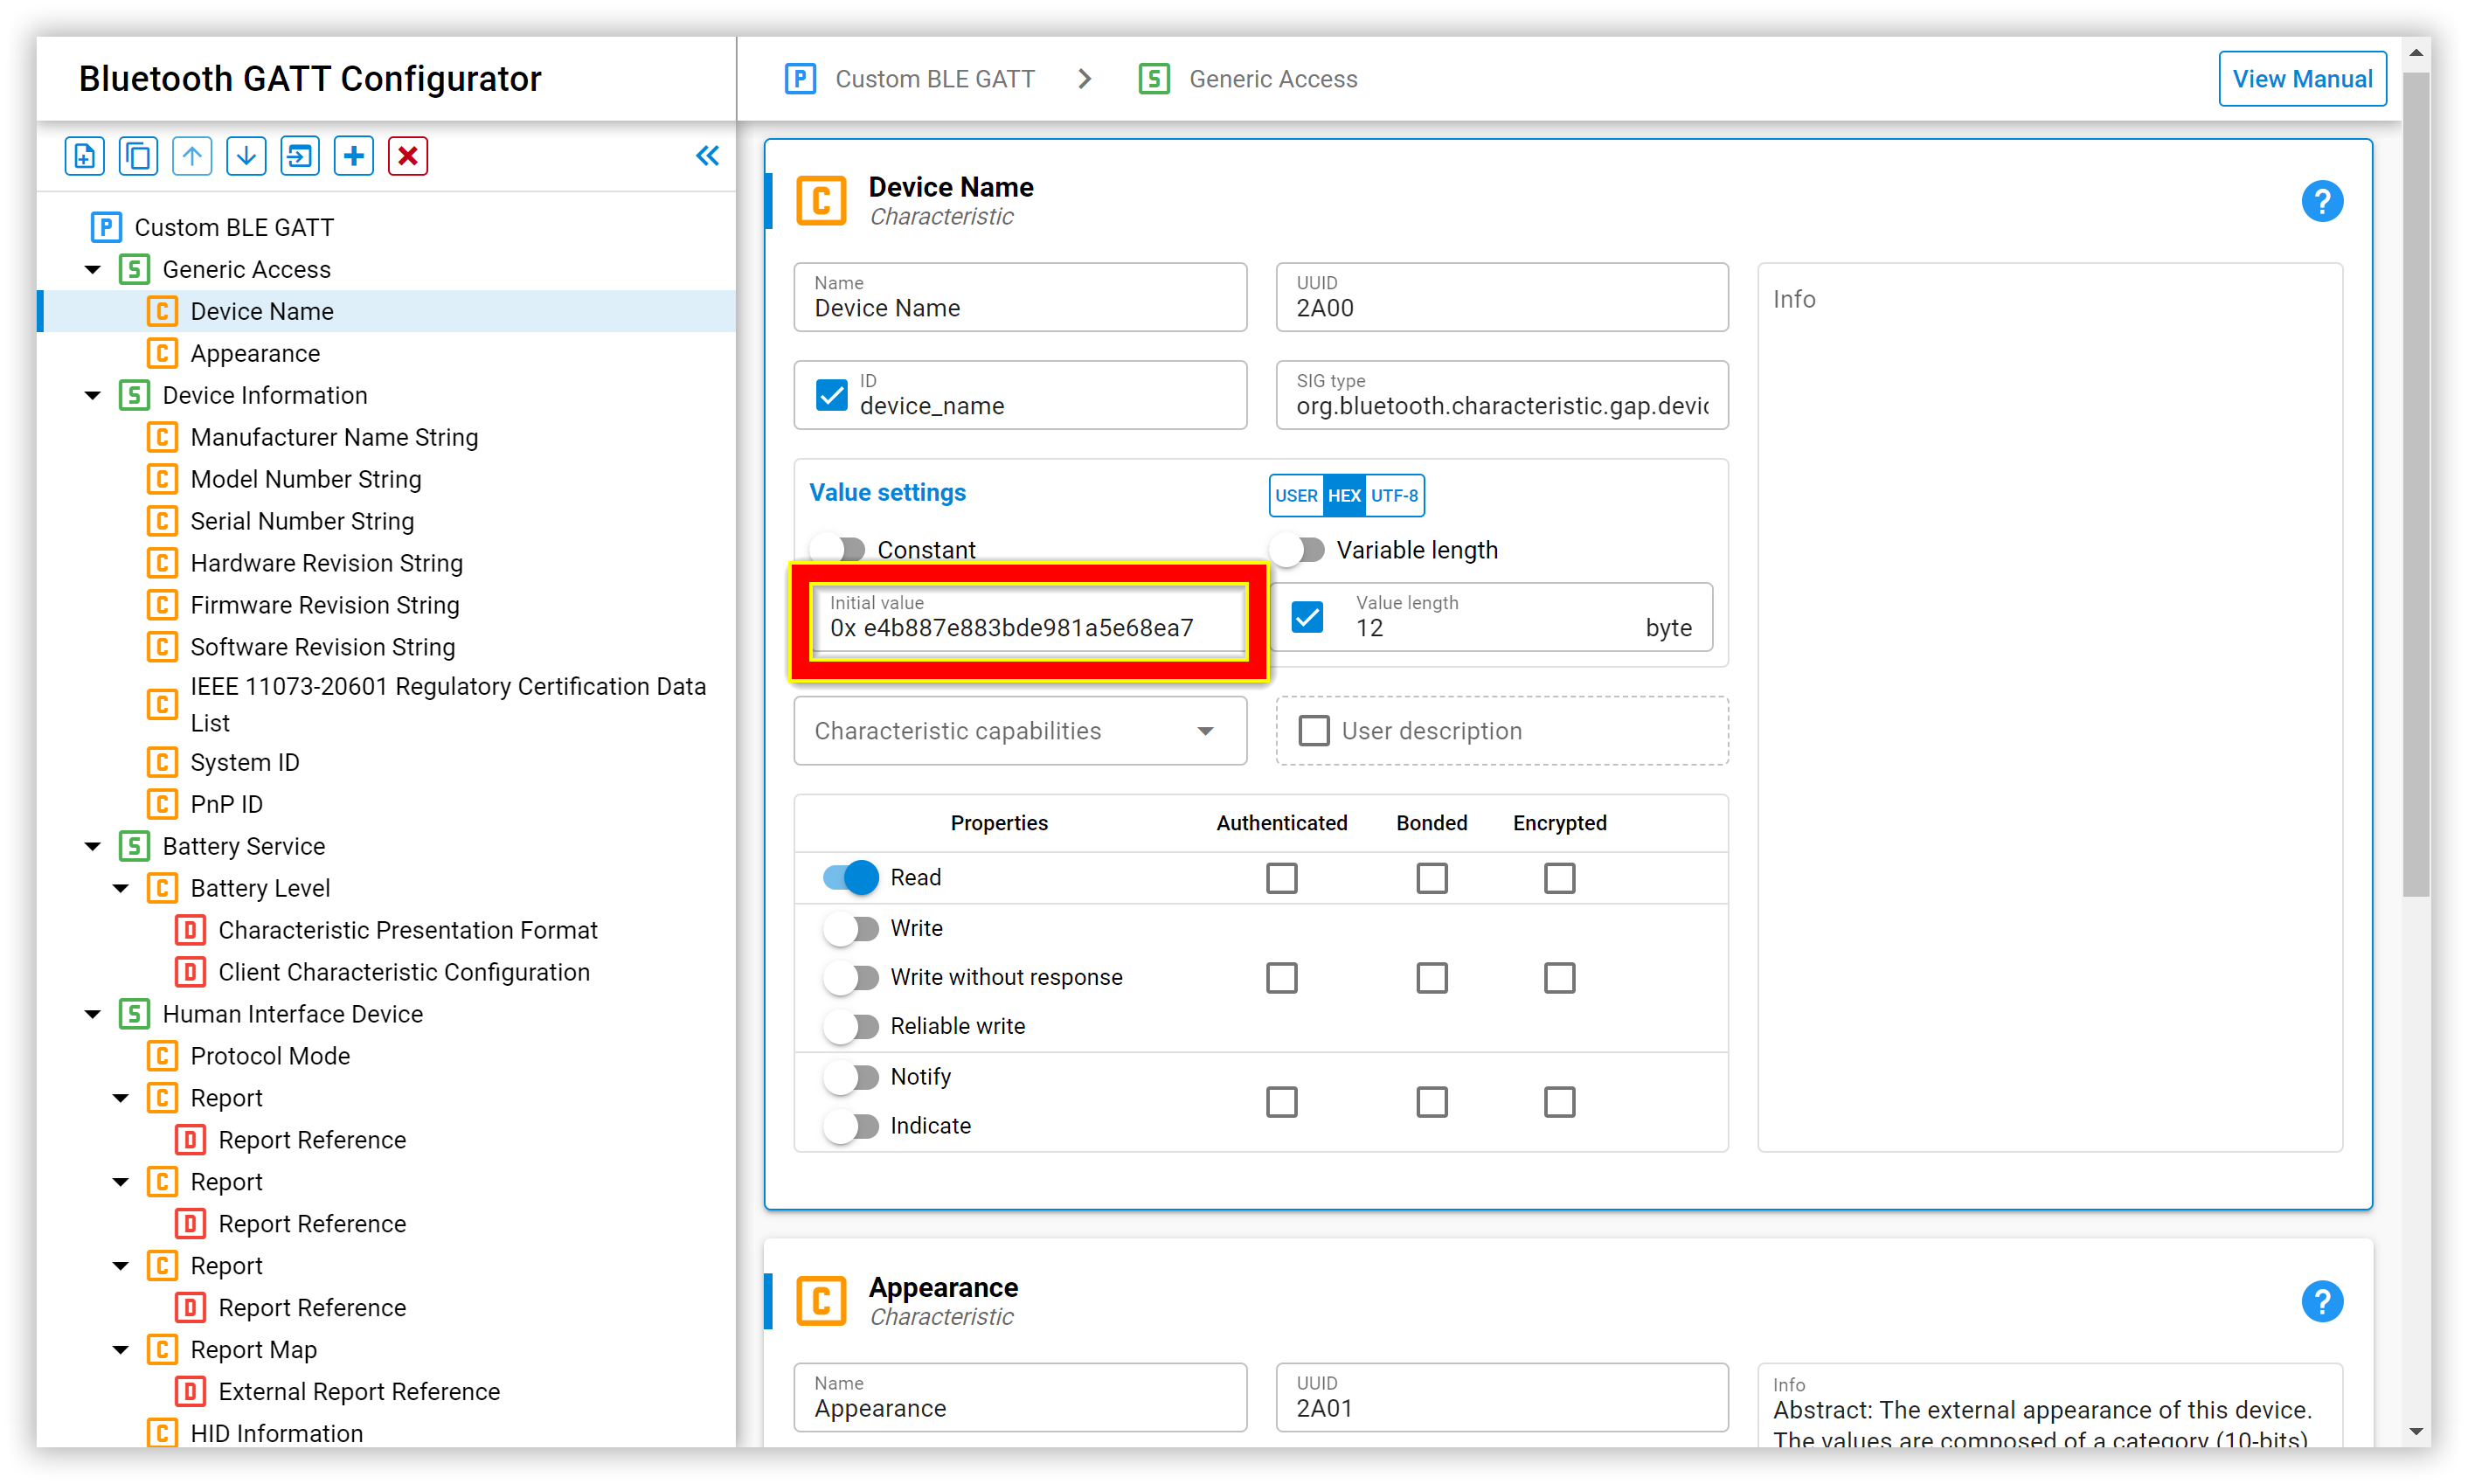Image resolution: width=2468 pixels, height=1484 pixels.
Task: Click the C icon of Protocol Mode
Action: (162, 1056)
